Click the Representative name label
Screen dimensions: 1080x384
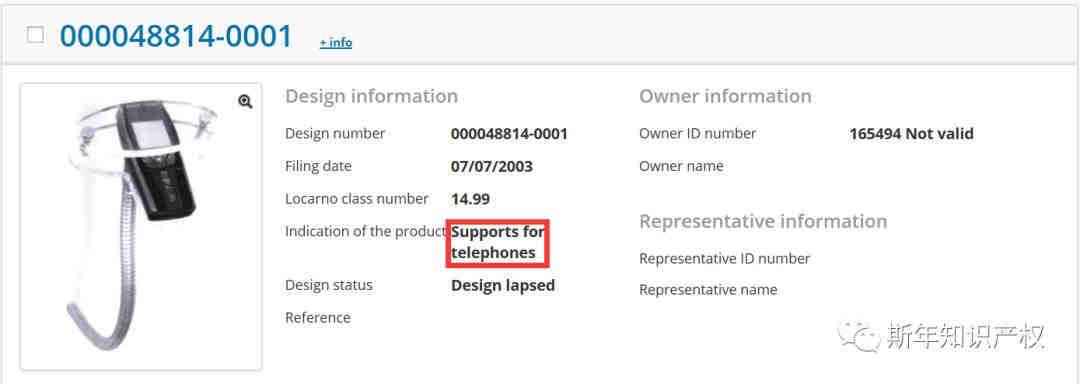pyautogui.click(x=708, y=290)
